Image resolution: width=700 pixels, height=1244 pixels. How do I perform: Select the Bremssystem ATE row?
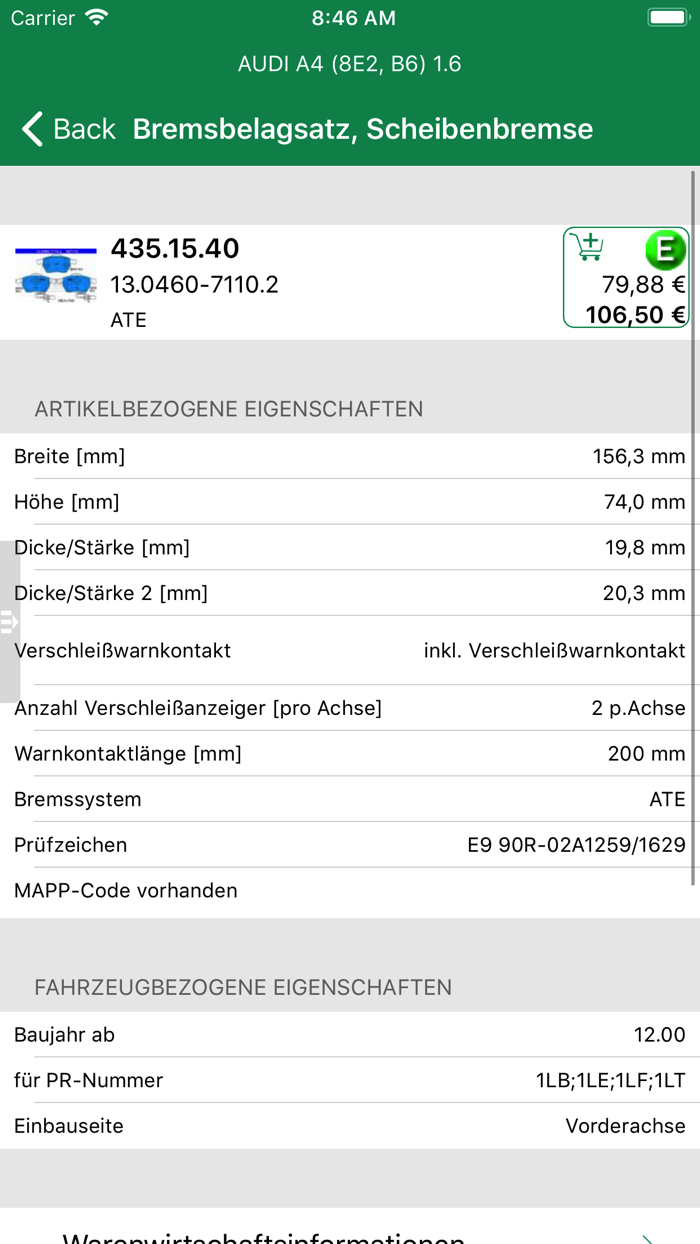pos(350,799)
